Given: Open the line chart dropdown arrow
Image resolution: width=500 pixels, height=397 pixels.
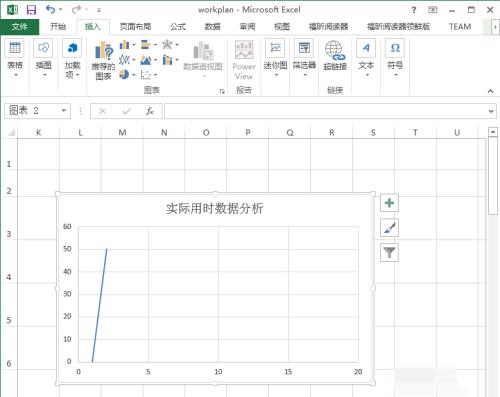Looking at the screenshot, I should [x=133, y=60].
